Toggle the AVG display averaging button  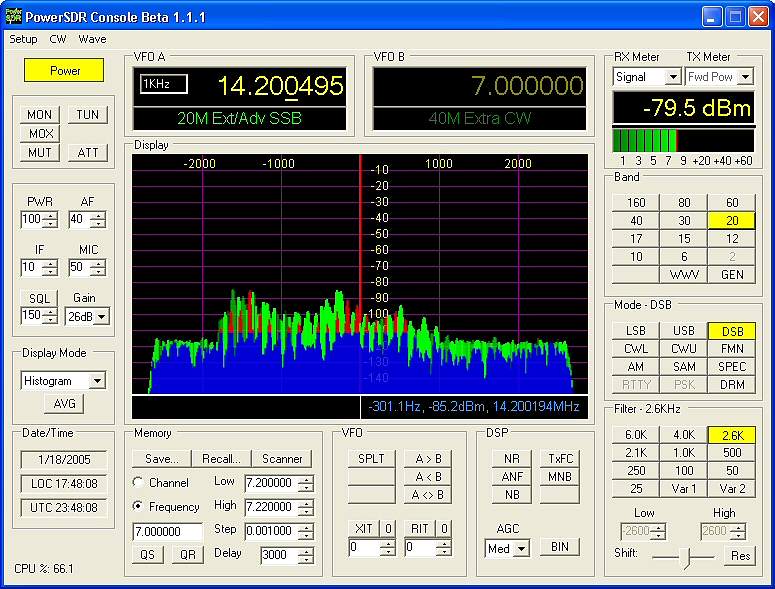click(x=65, y=403)
